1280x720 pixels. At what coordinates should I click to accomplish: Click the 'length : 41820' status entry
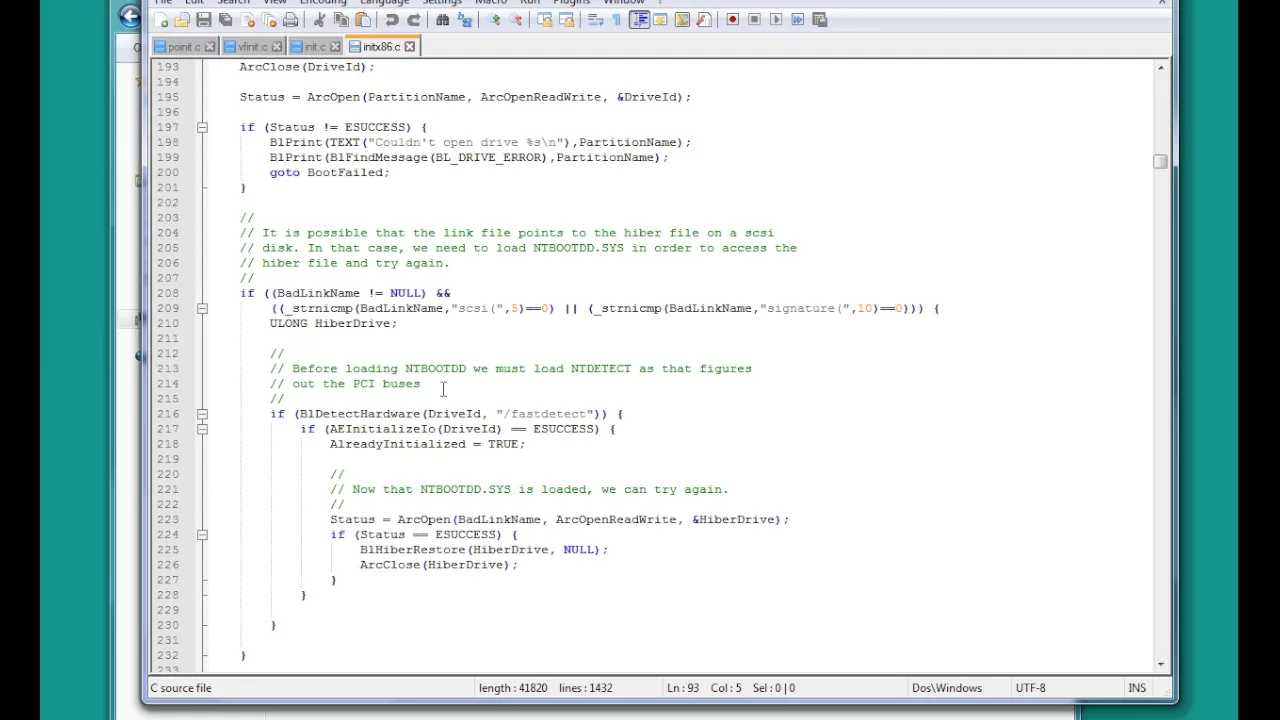[513, 688]
